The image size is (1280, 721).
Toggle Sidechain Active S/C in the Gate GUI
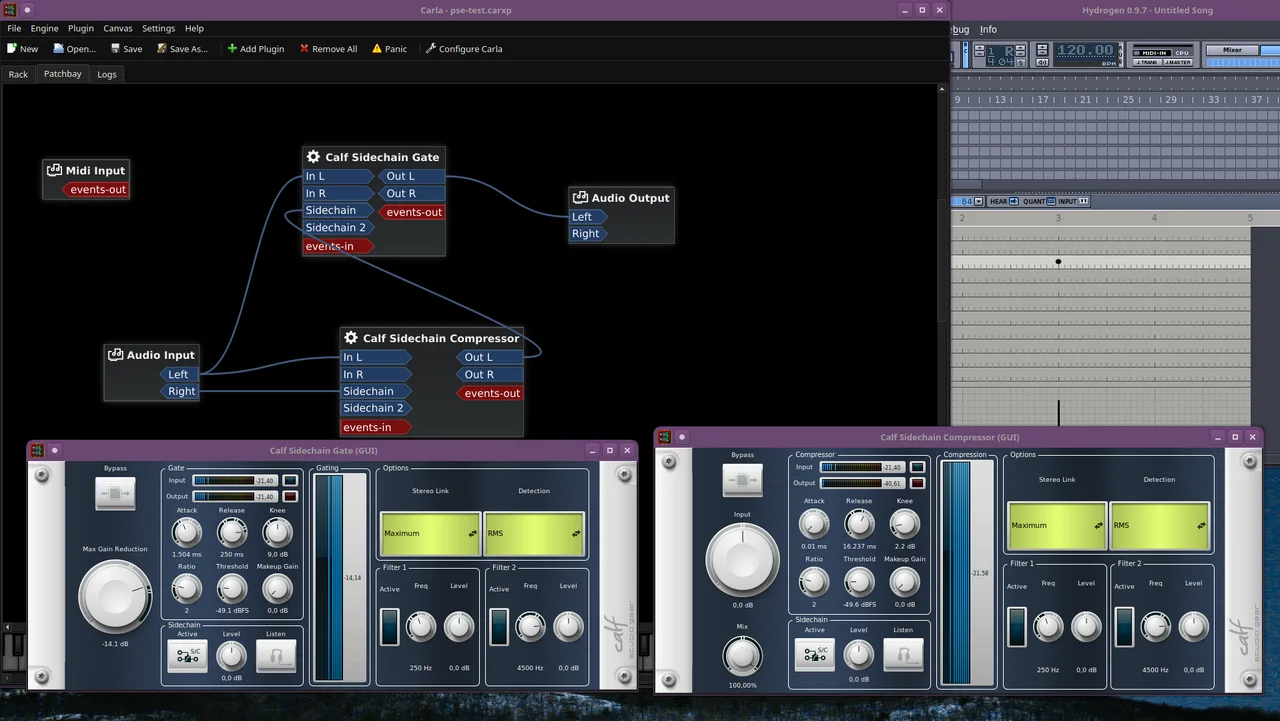187,657
